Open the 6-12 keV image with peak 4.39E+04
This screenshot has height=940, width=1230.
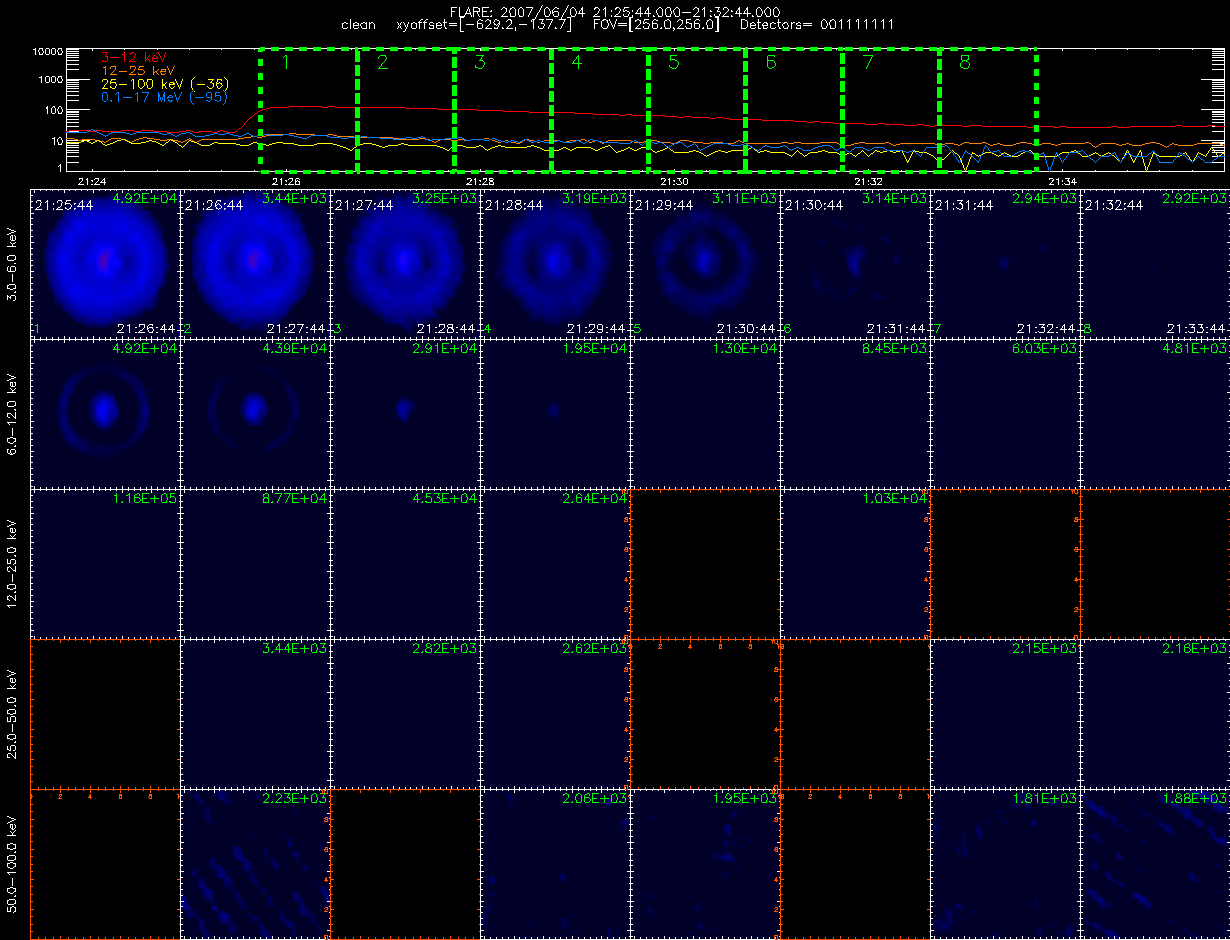coord(255,413)
